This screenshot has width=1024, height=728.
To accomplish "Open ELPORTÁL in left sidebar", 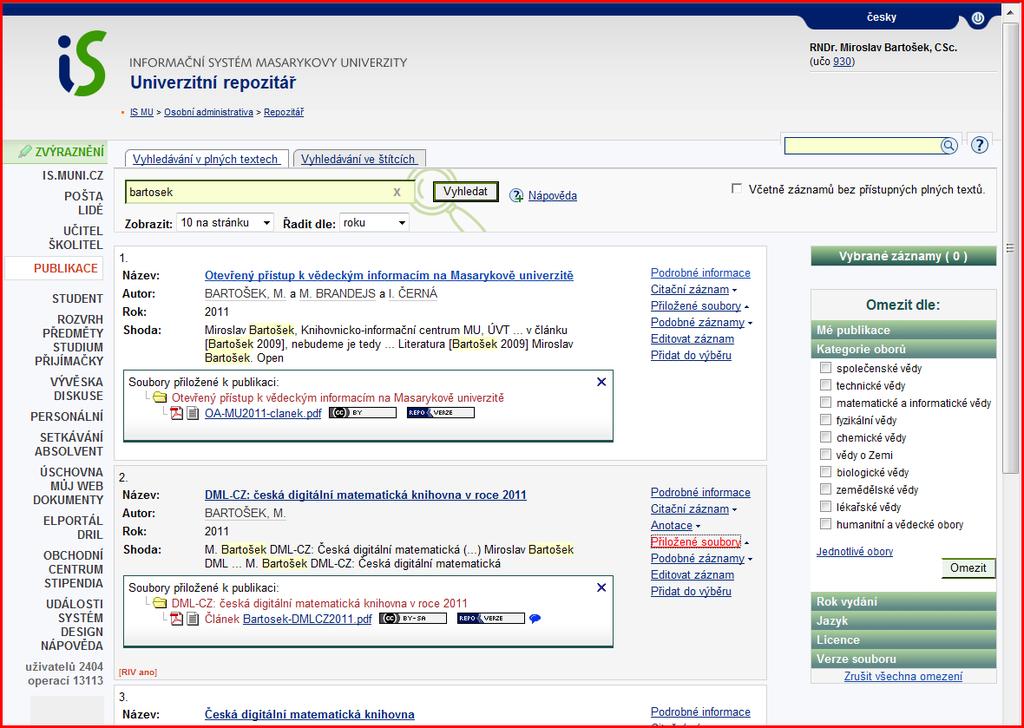I will click(73, 520).
